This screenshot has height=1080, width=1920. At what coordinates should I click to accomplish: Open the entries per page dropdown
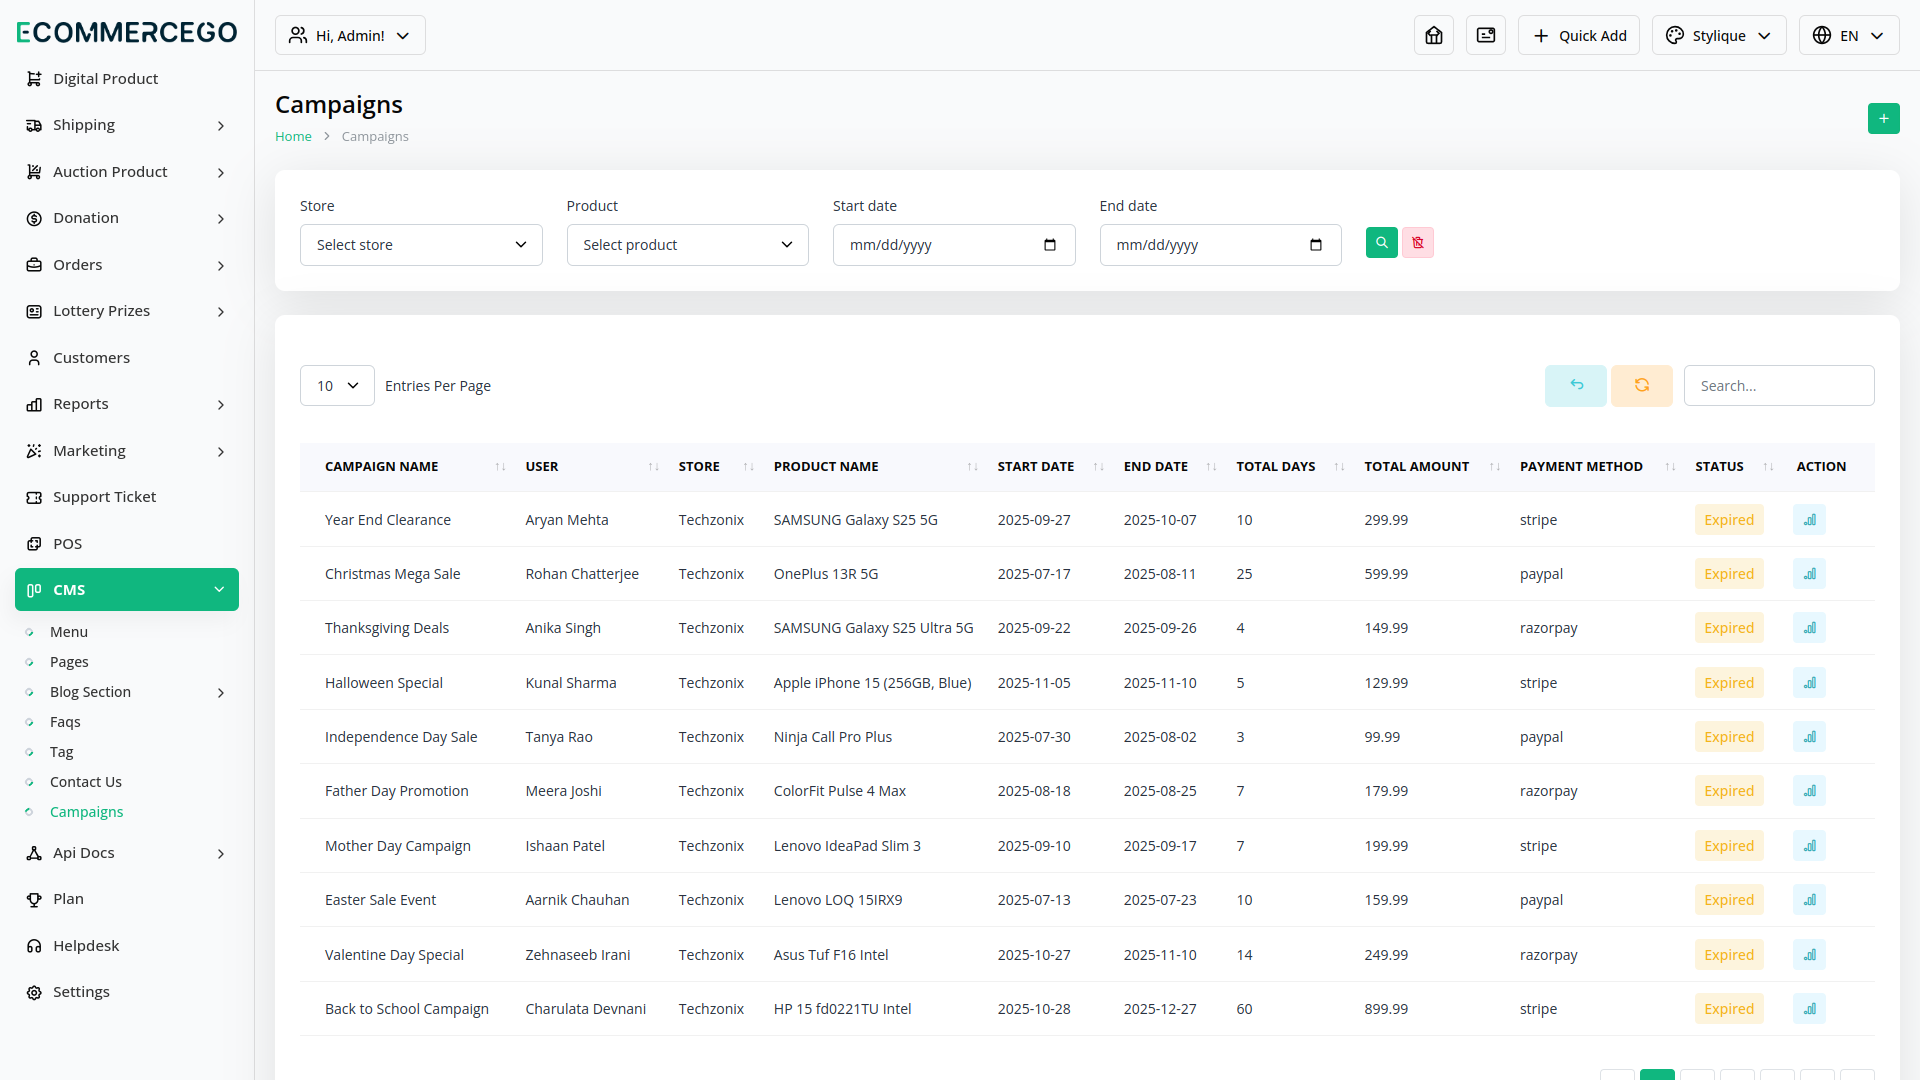click(x=337, y=386)
